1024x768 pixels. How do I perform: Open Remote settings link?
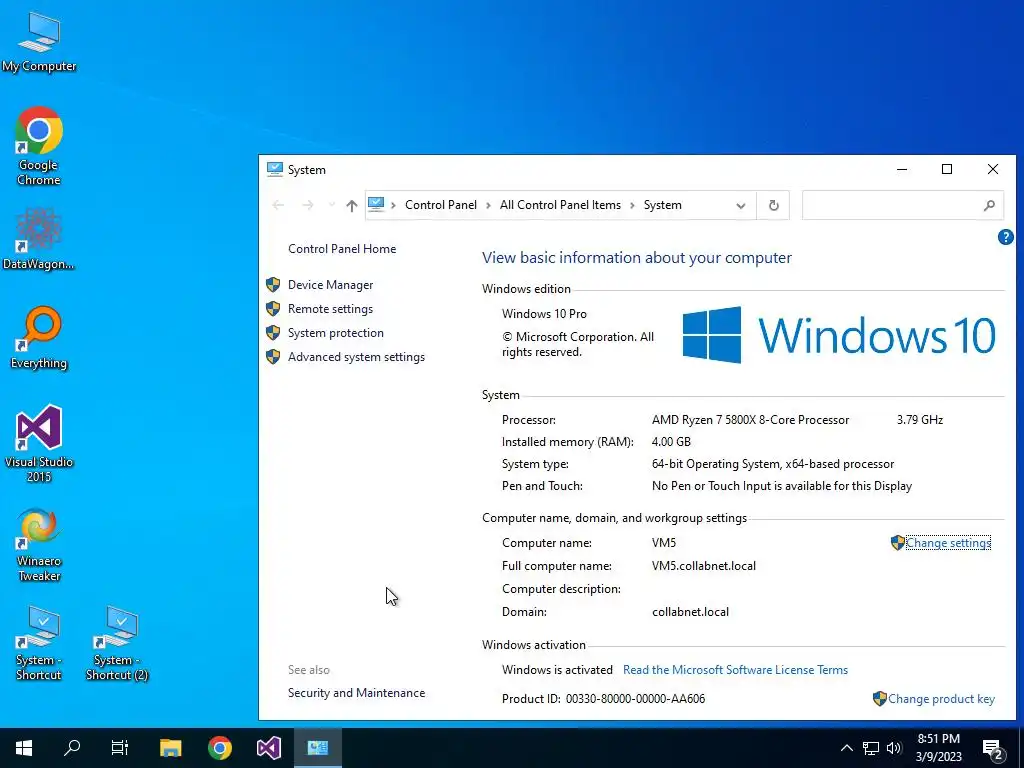pos(330,309)
